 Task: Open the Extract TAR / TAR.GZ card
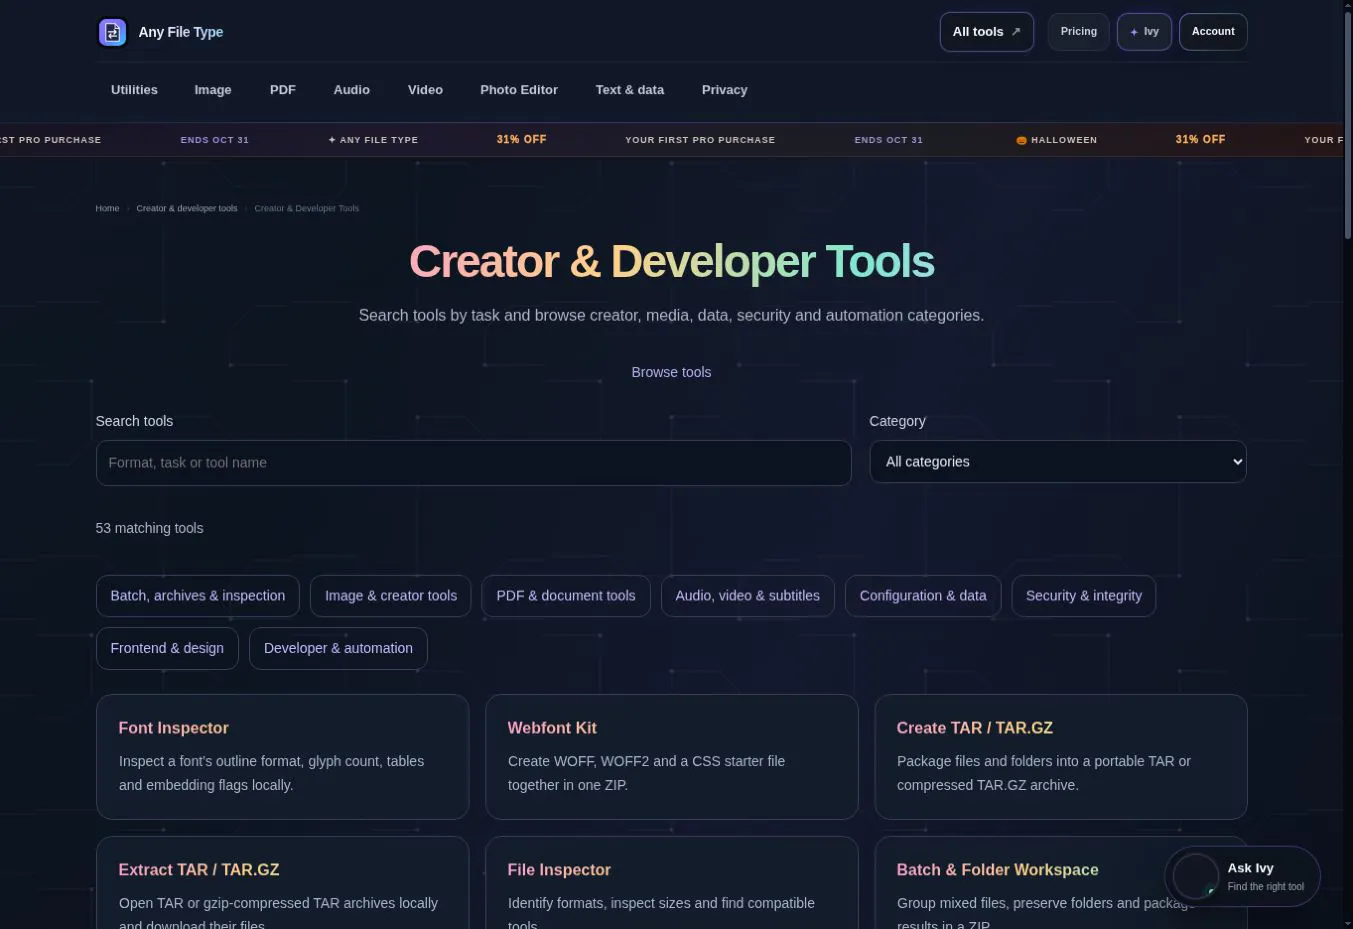(282, 883)
